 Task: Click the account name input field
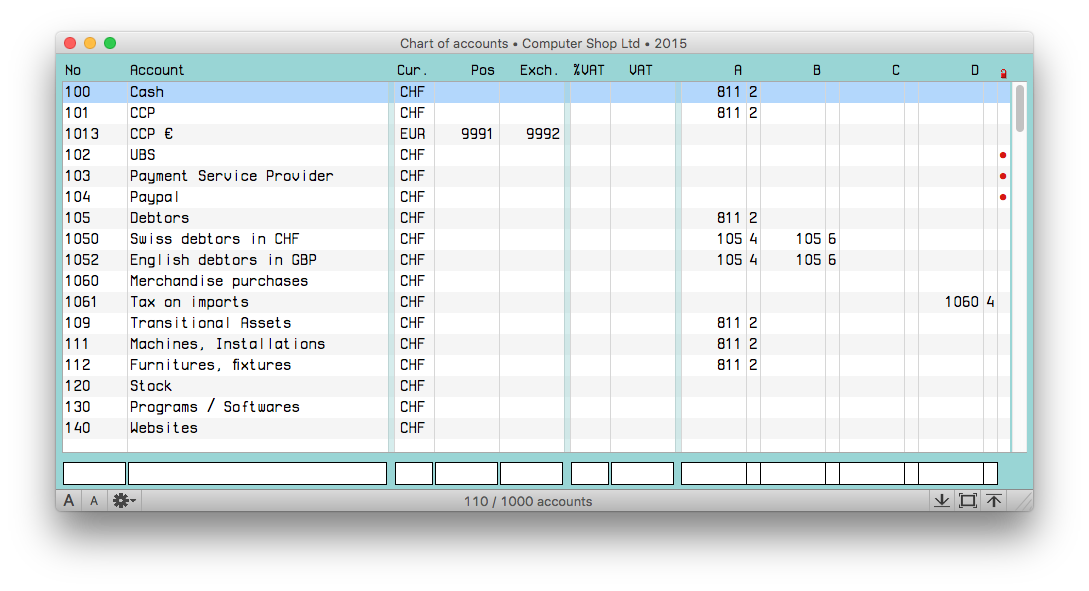[x=258, y=474]
